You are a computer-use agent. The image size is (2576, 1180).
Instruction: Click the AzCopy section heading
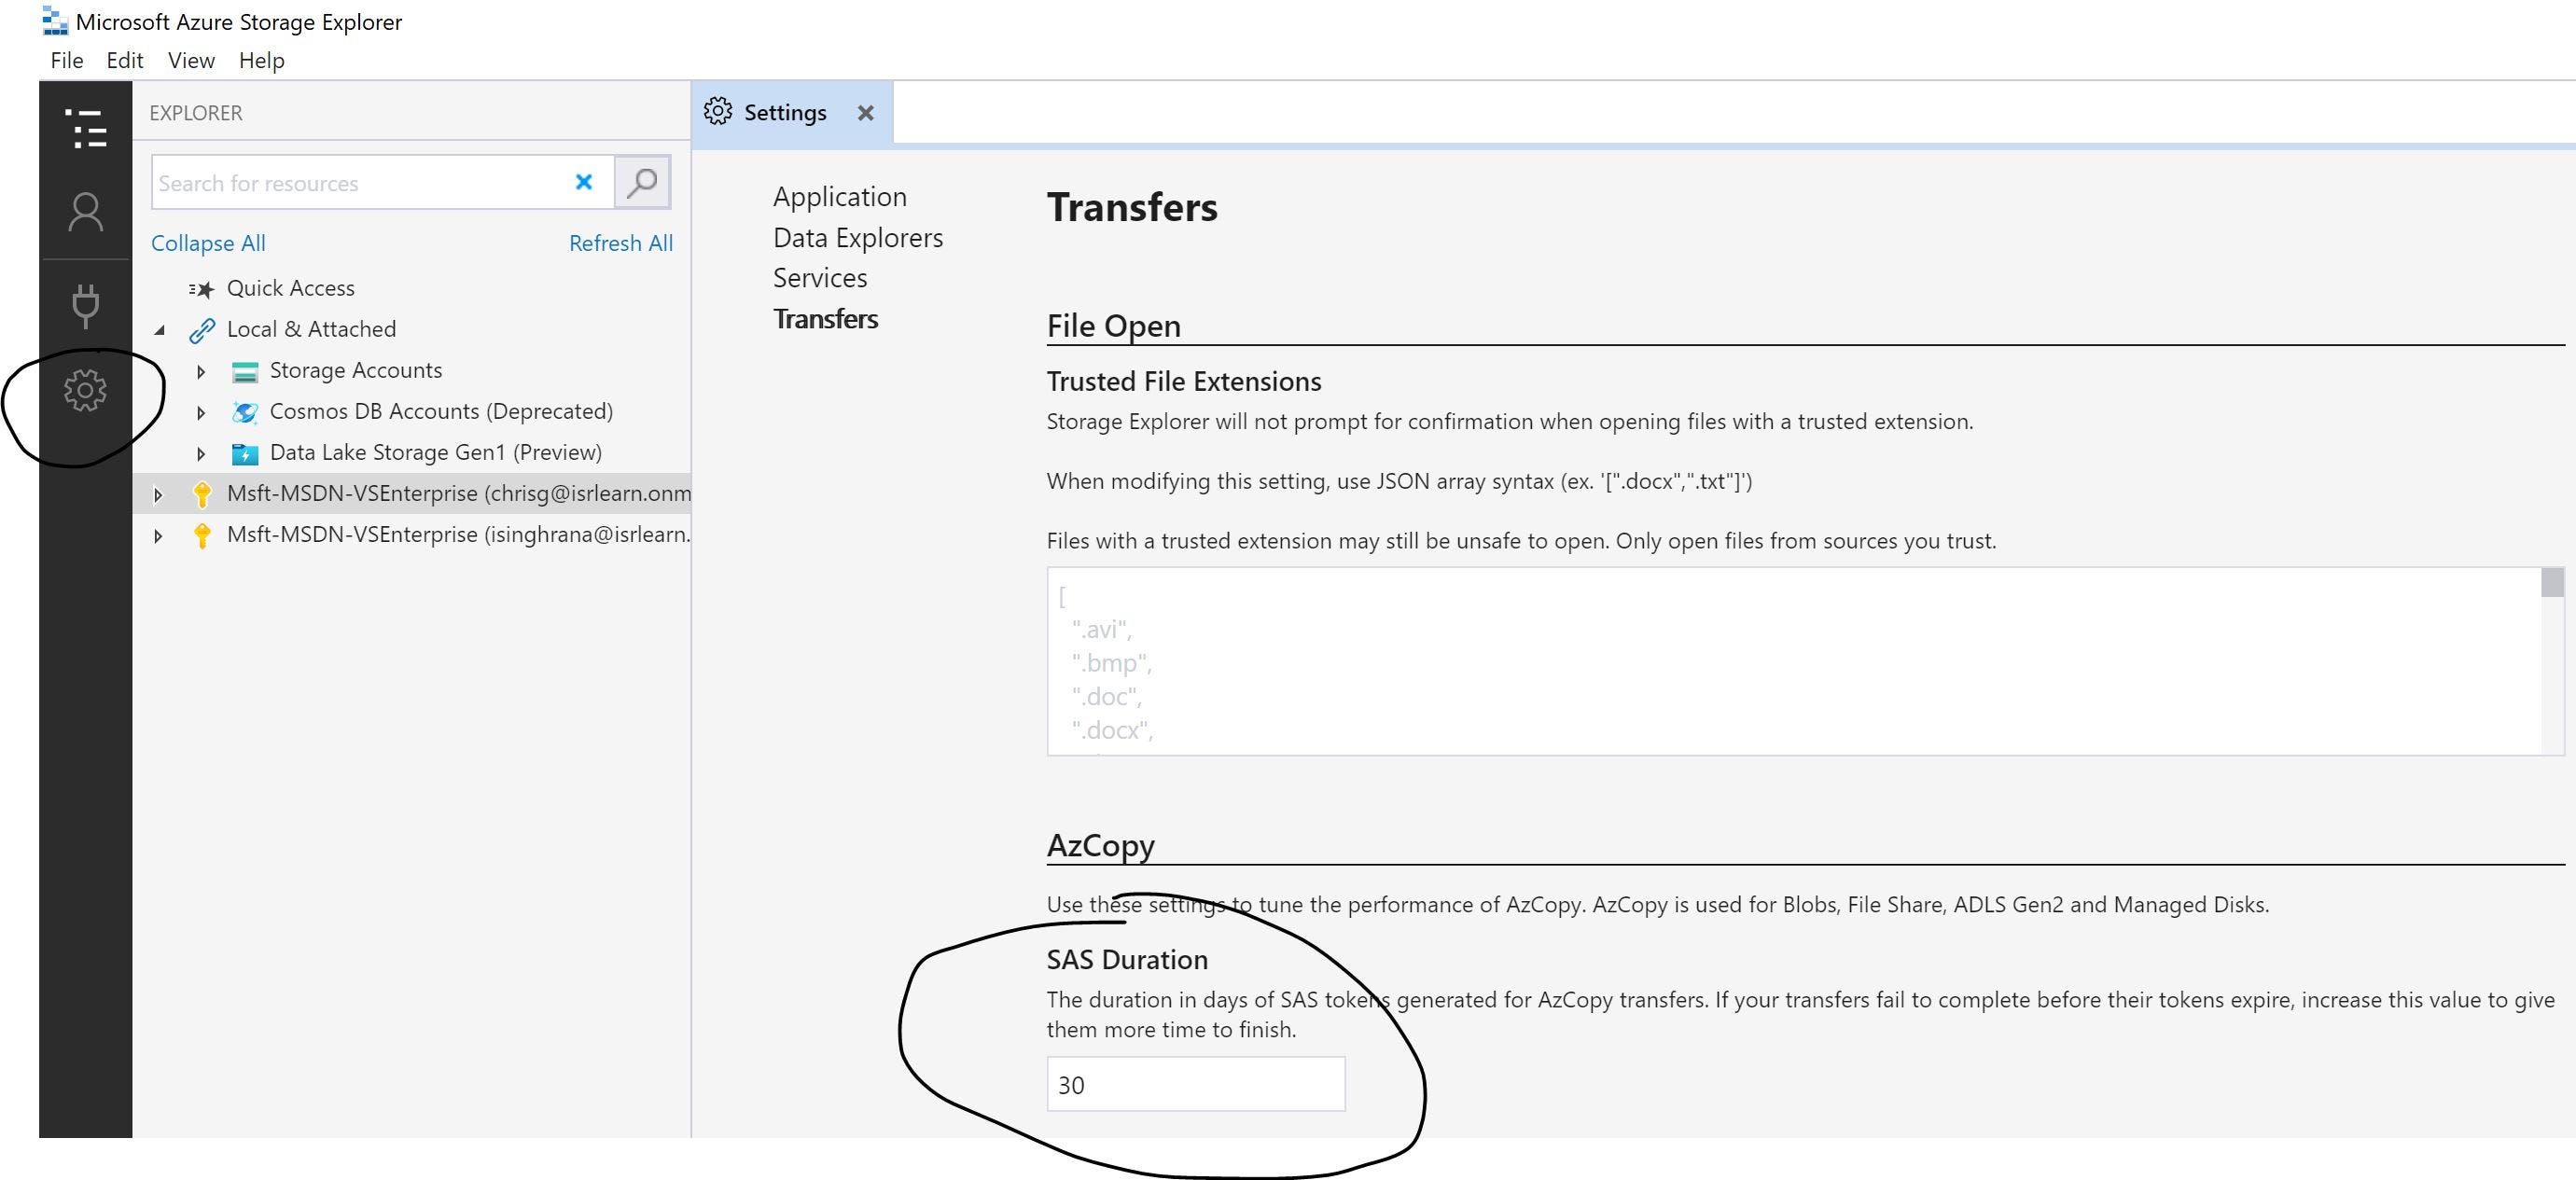pos(1101,845)
